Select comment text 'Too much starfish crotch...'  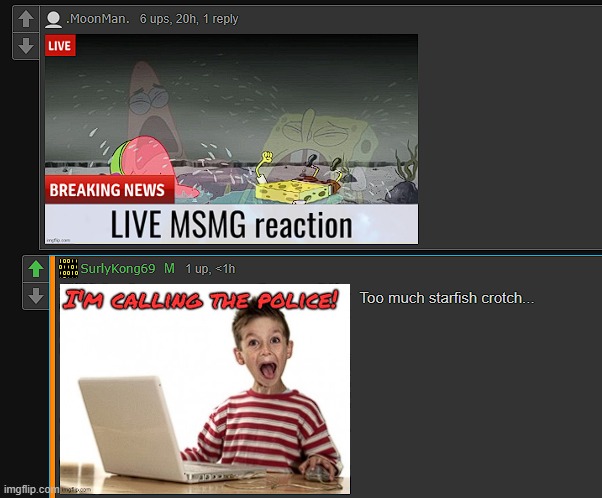coord(447,298)
